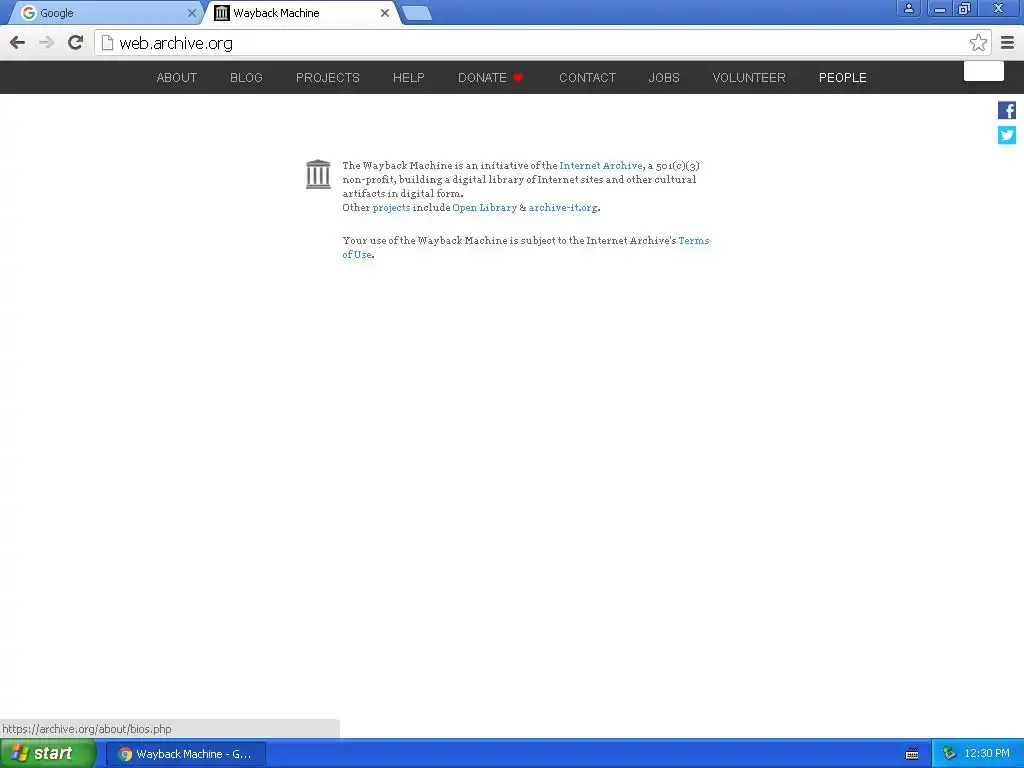The width and height of the screenshot is (1024, 768).
Task: Go back using the browser back arrow
Action: pyautogui.click(x=18, y=43)
